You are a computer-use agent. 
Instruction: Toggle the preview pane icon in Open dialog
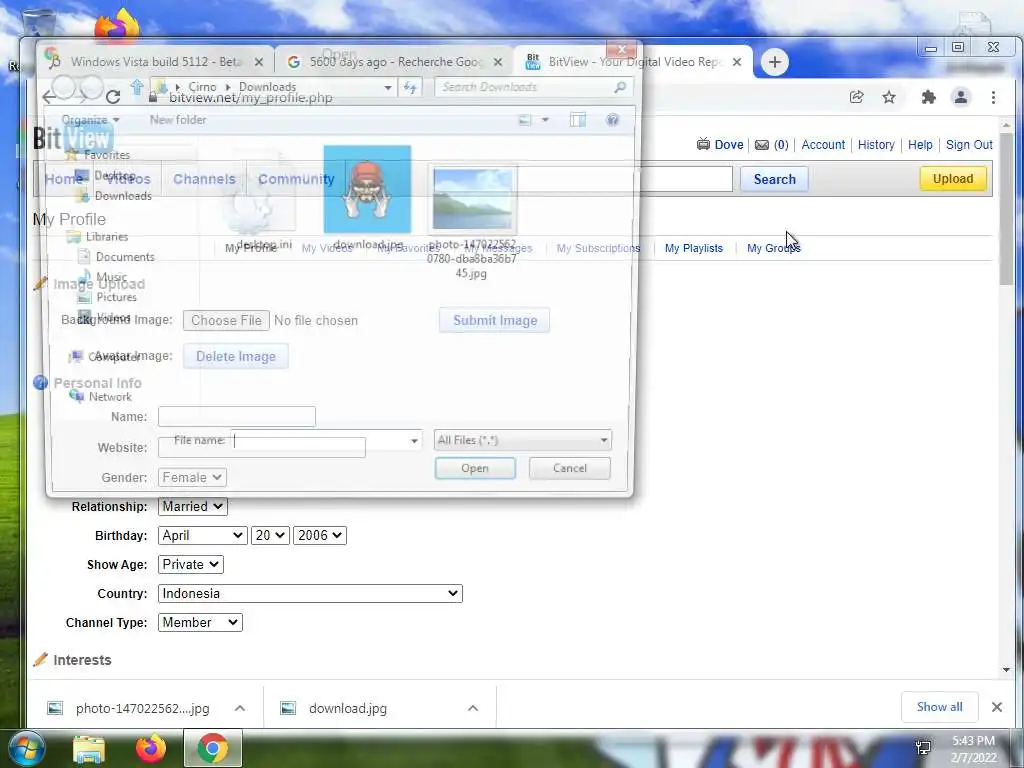(577, 120)
